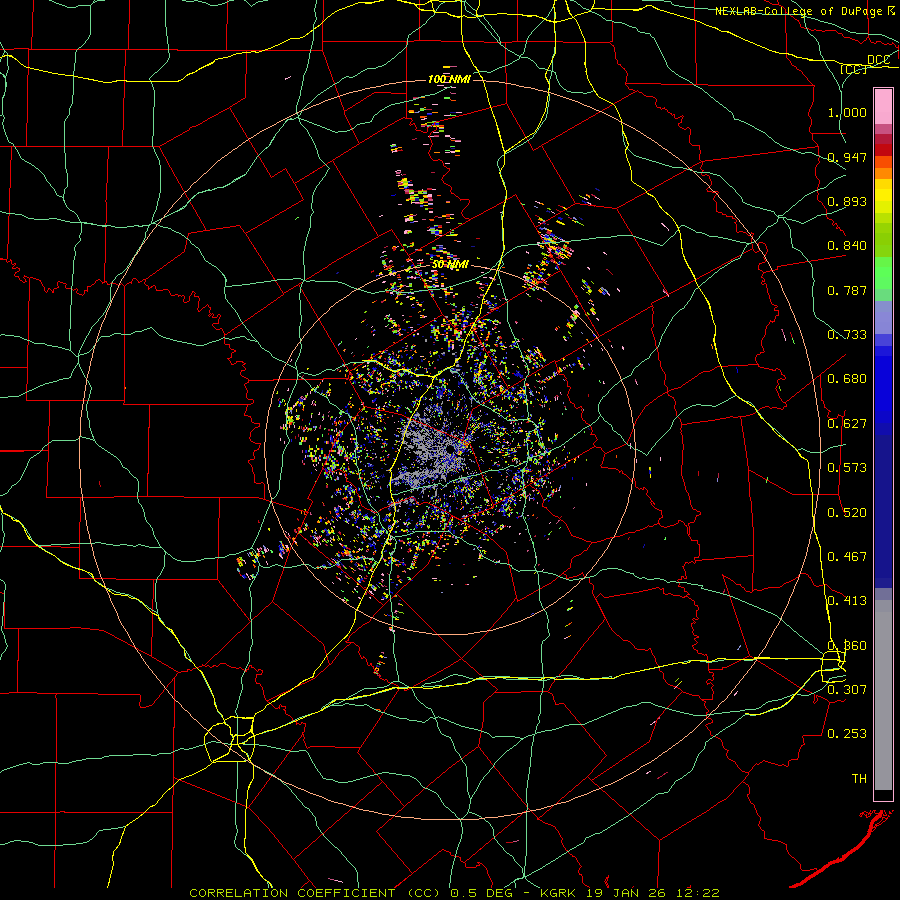This screenshot has width=900, height=900.
Task: Select the 0.573 scale value
Action: tap(847, 468)
